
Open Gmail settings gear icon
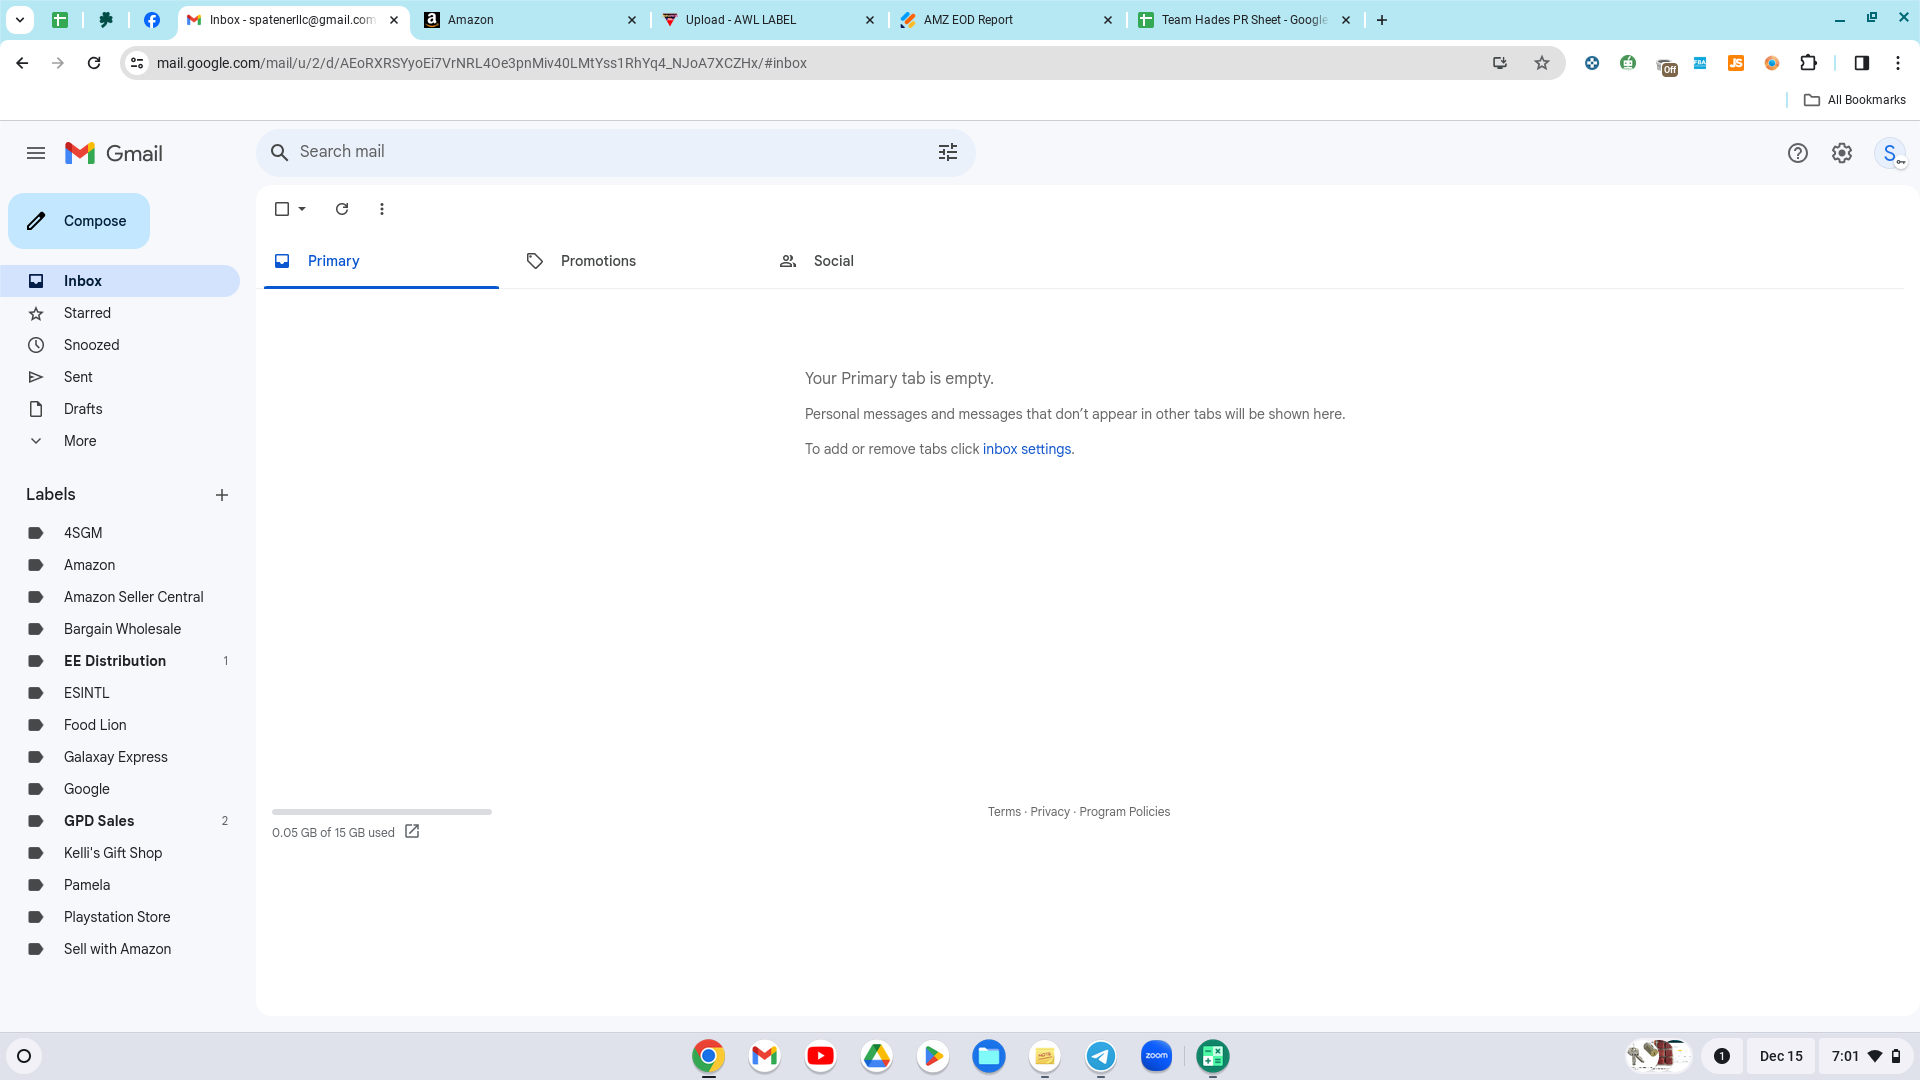tap(1841, 153)
